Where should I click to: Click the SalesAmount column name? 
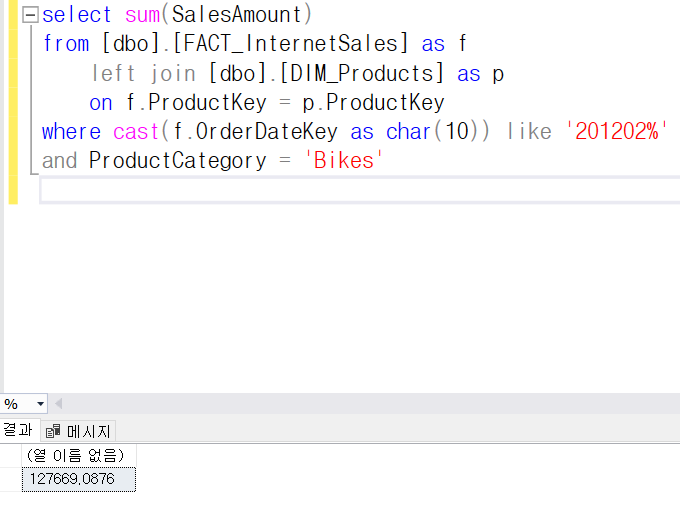tap(236, 15)
